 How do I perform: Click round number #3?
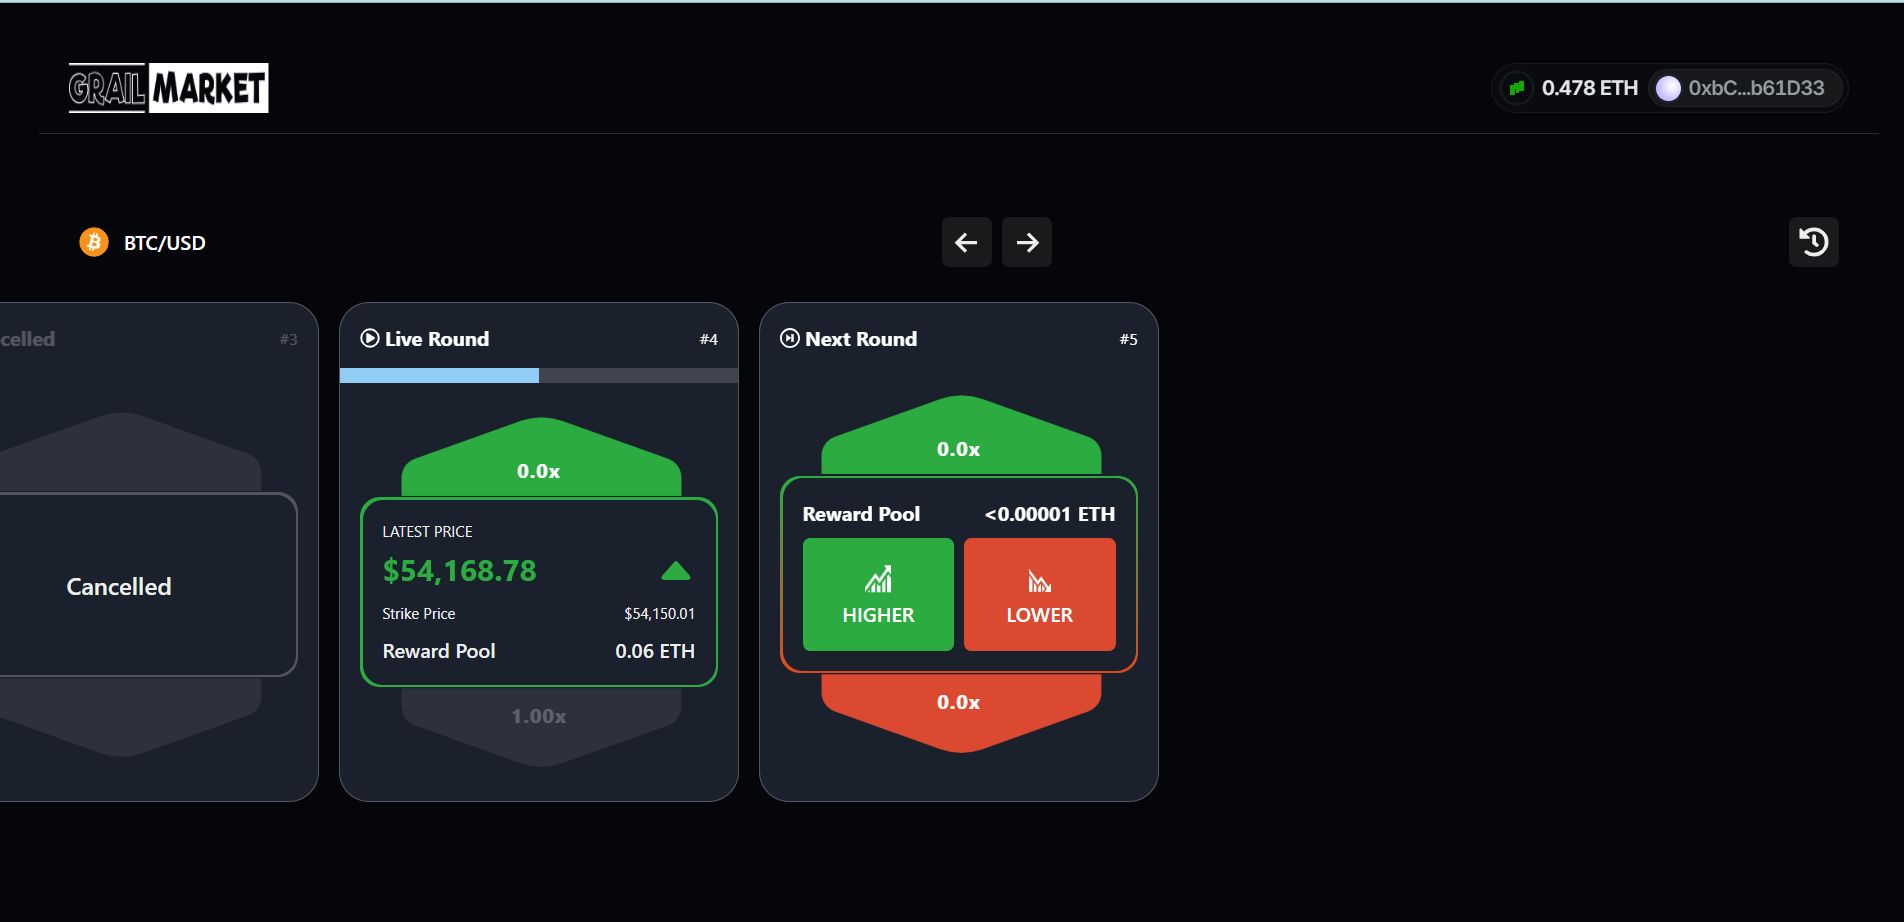(x=288, y=339)
